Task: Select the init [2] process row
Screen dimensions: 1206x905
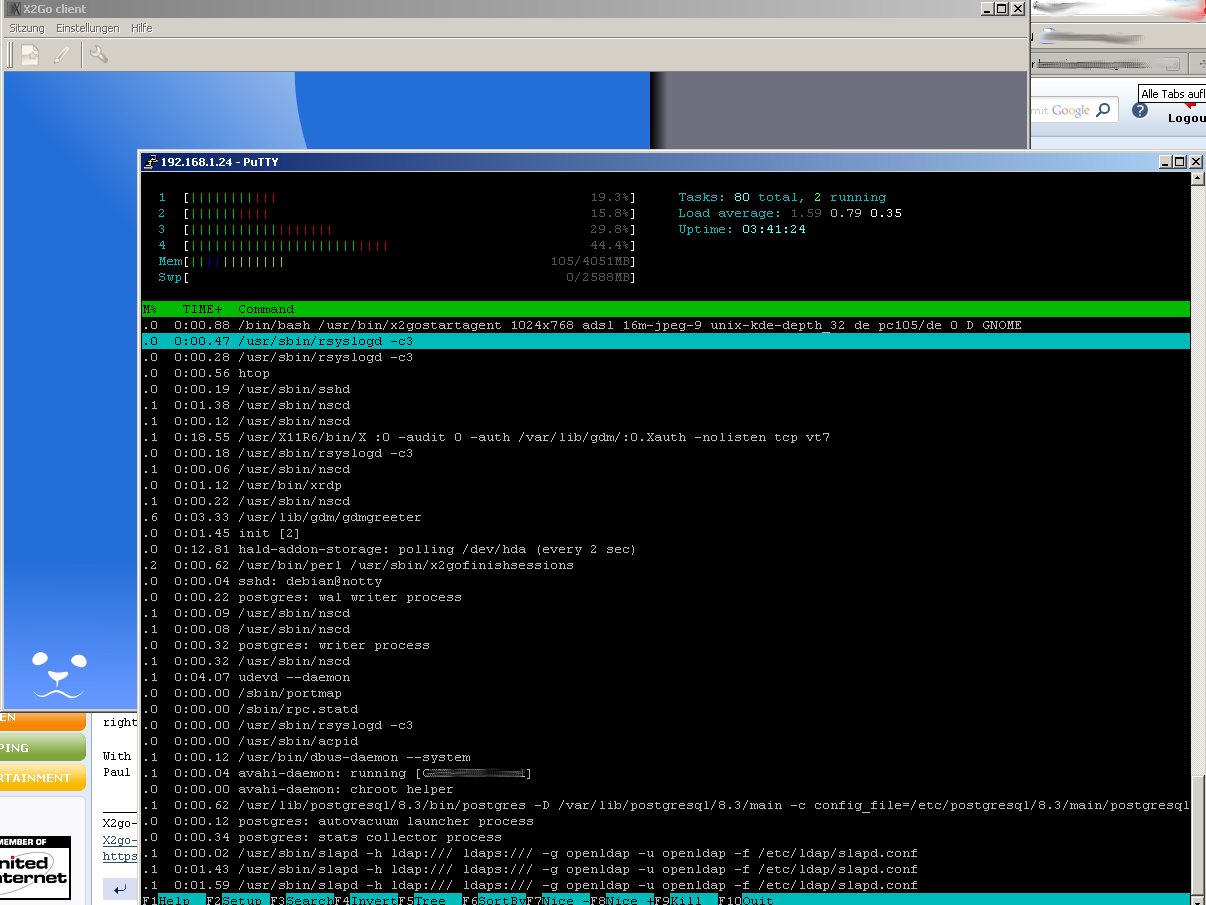Action: pyautogui.click(x=666, y=533)
